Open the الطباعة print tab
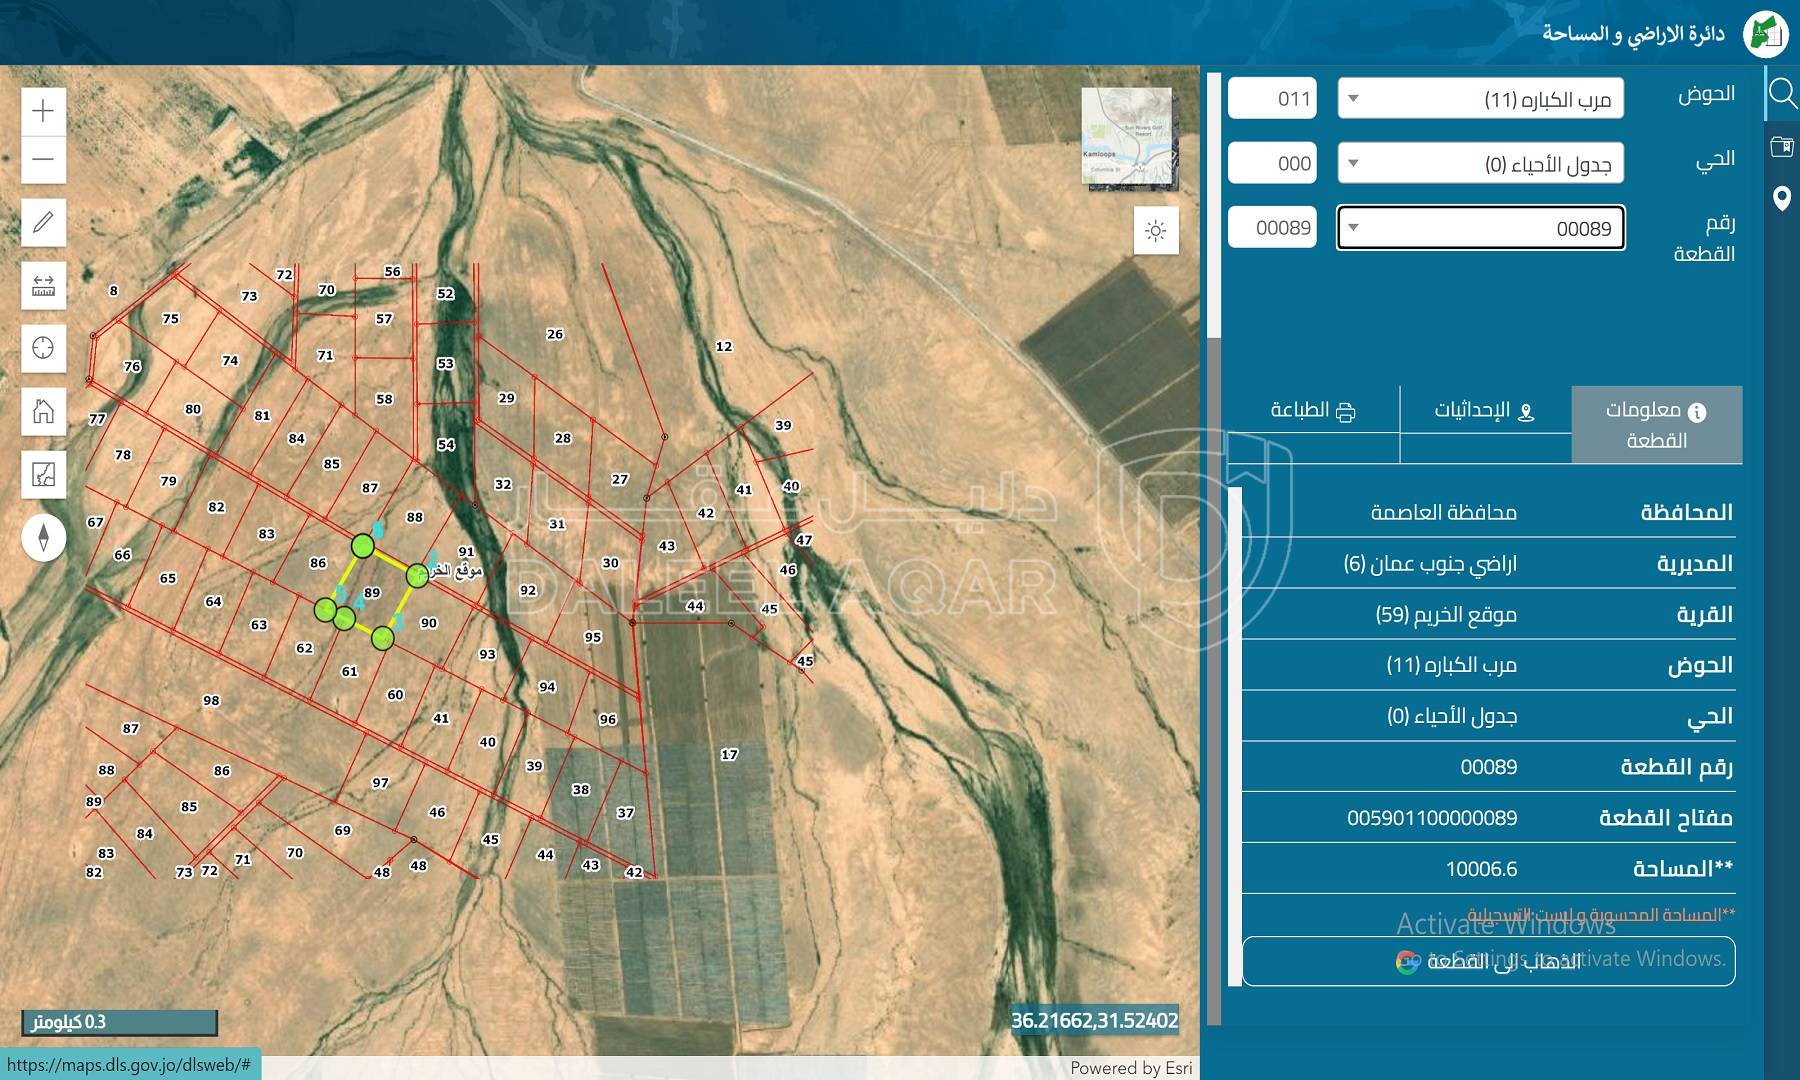The width and height of the screenshot is (1800, 1080). coord(1313,411)
